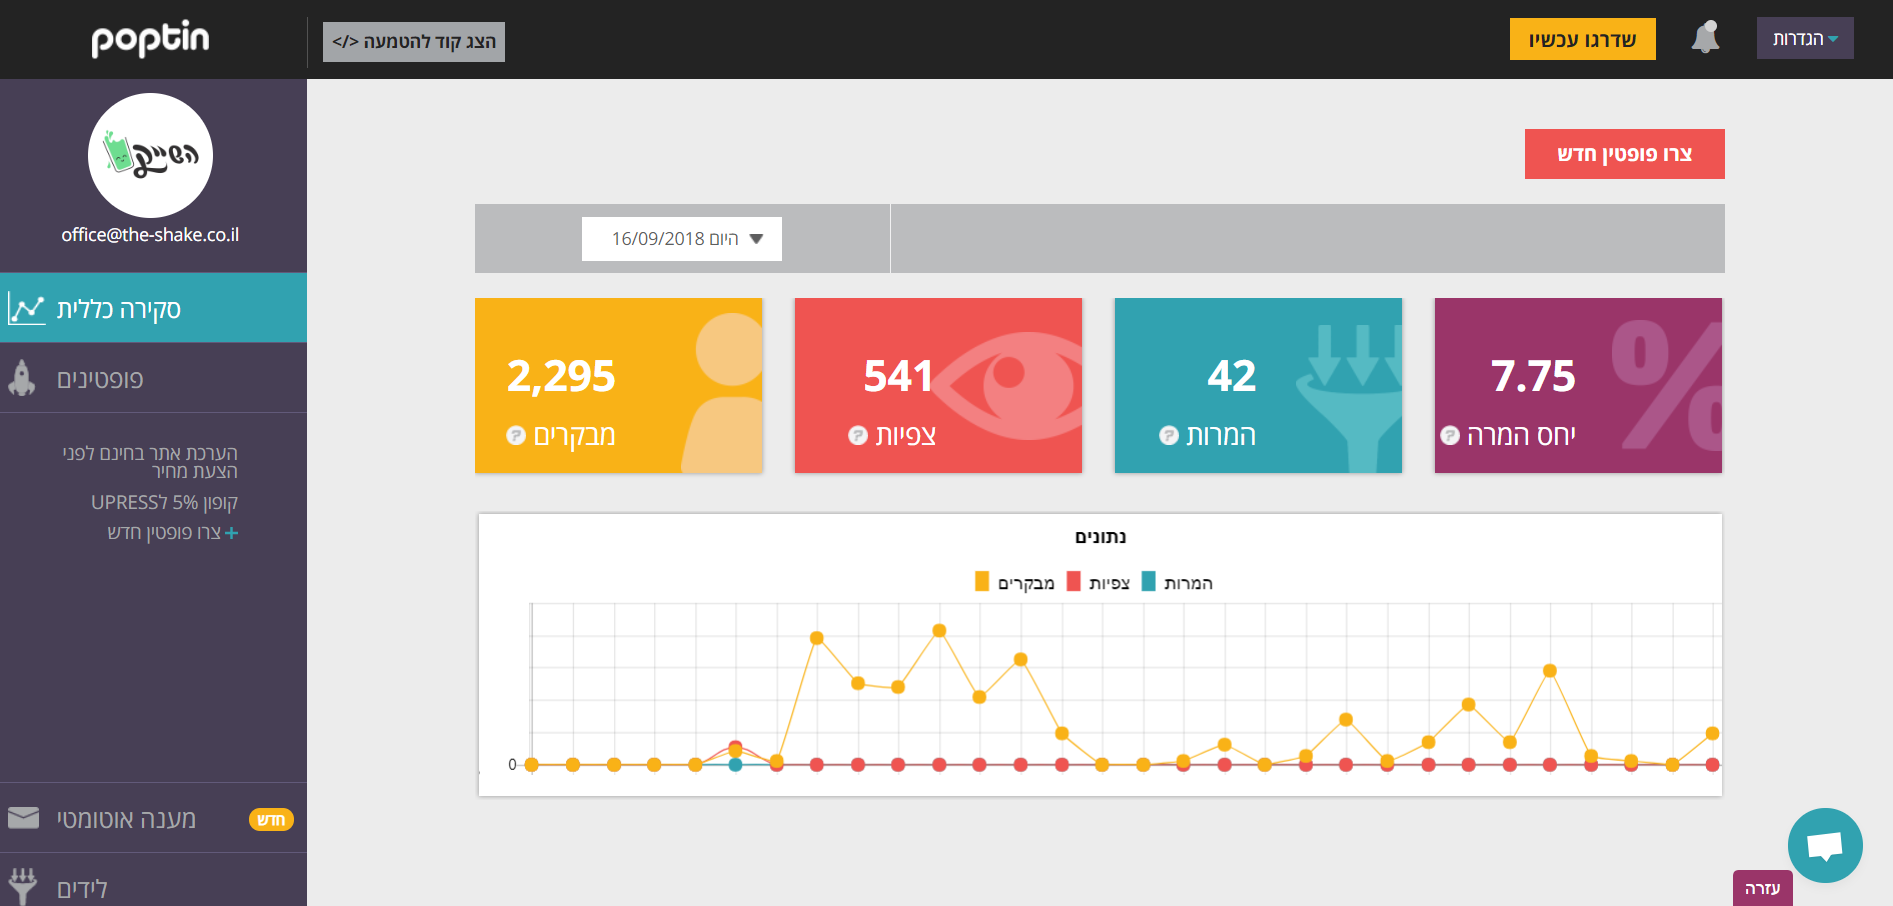Click help icon next to מבקרים
1893x906 pixels.
point(516,435)
